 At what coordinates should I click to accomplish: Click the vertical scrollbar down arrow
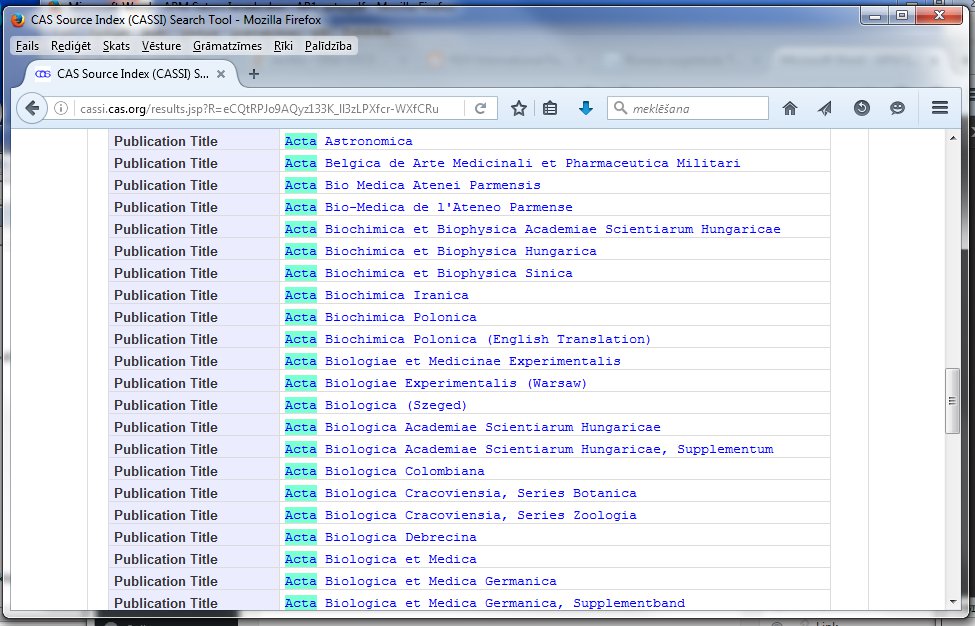point(953,601)
